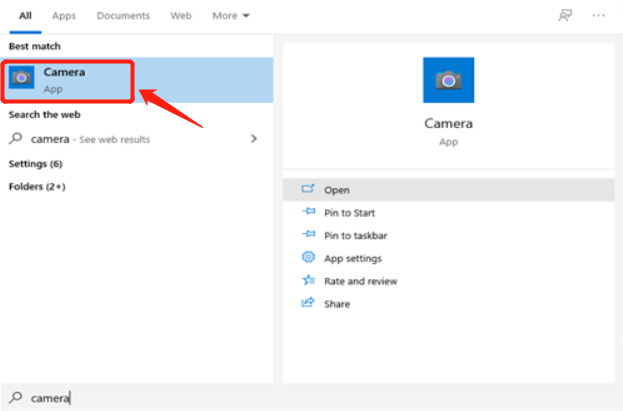Viewport: 623px width, 411px height.
Task: Click the App settings gear icon
Action: tap(308, 258)
